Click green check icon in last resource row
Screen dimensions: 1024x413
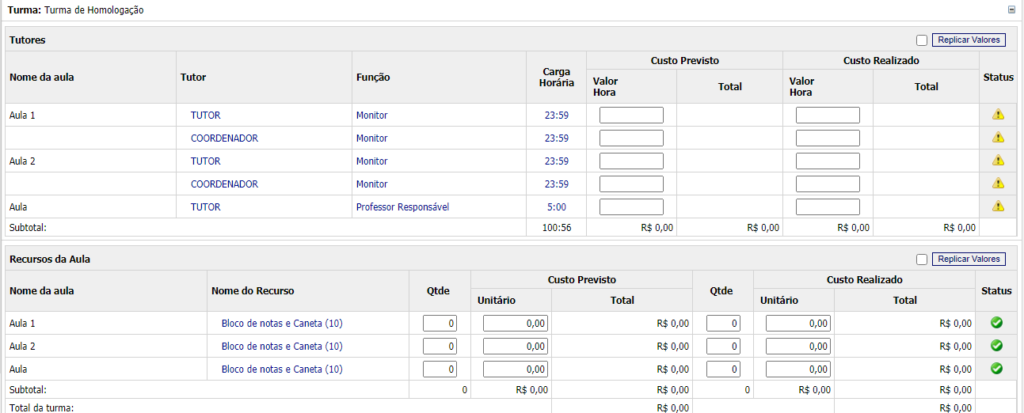[996, 369]
